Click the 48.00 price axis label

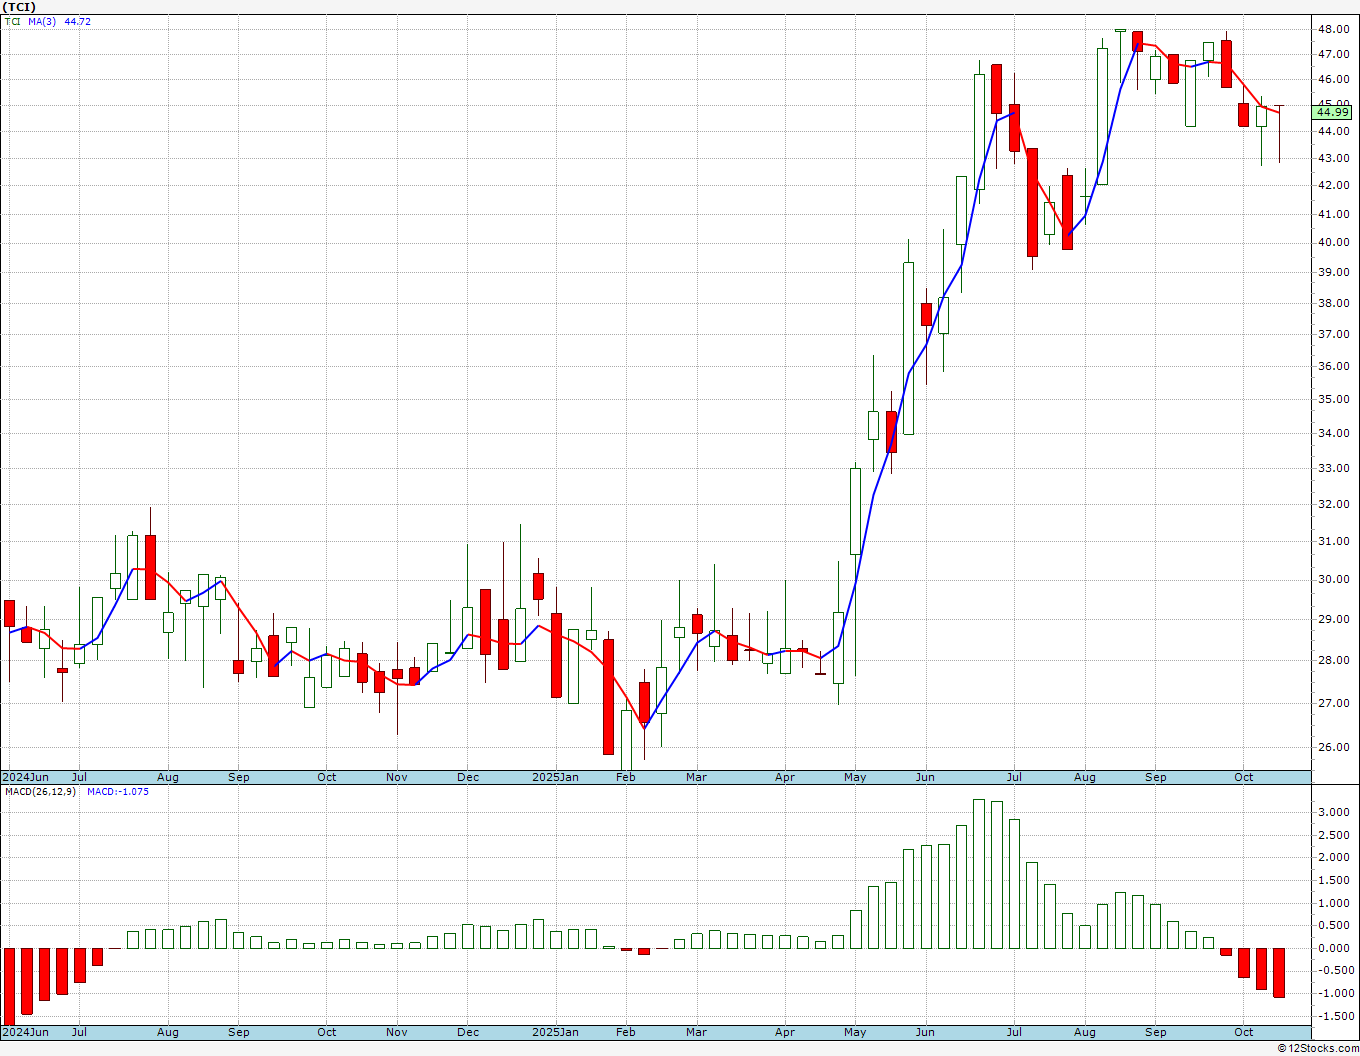[1333, 29]
